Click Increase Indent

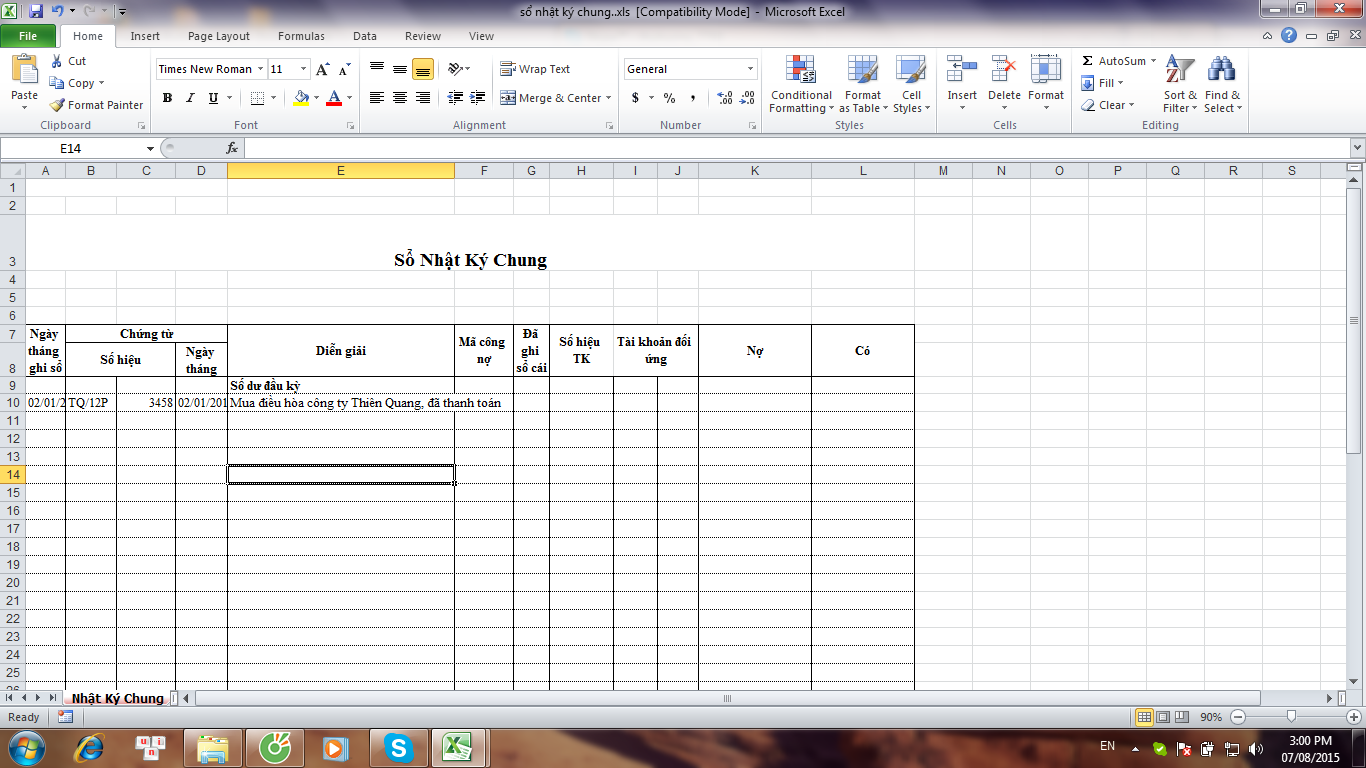point(478,98)
